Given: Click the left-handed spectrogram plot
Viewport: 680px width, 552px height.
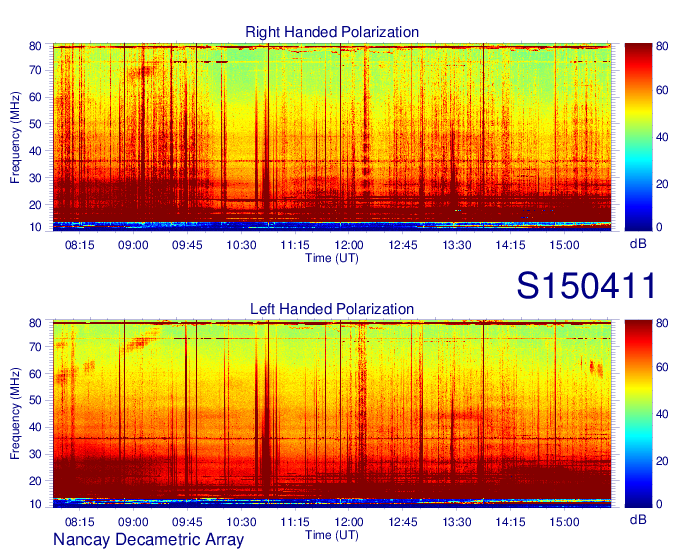Looking at the screenshot, I should pos(332,414).
